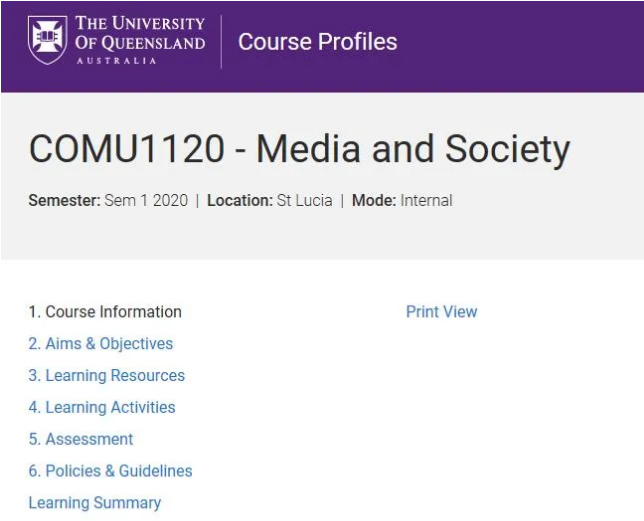The width and height of the screenshot is (644, 521).
Task: Click the Mode label
Action: tap(374, 200)
